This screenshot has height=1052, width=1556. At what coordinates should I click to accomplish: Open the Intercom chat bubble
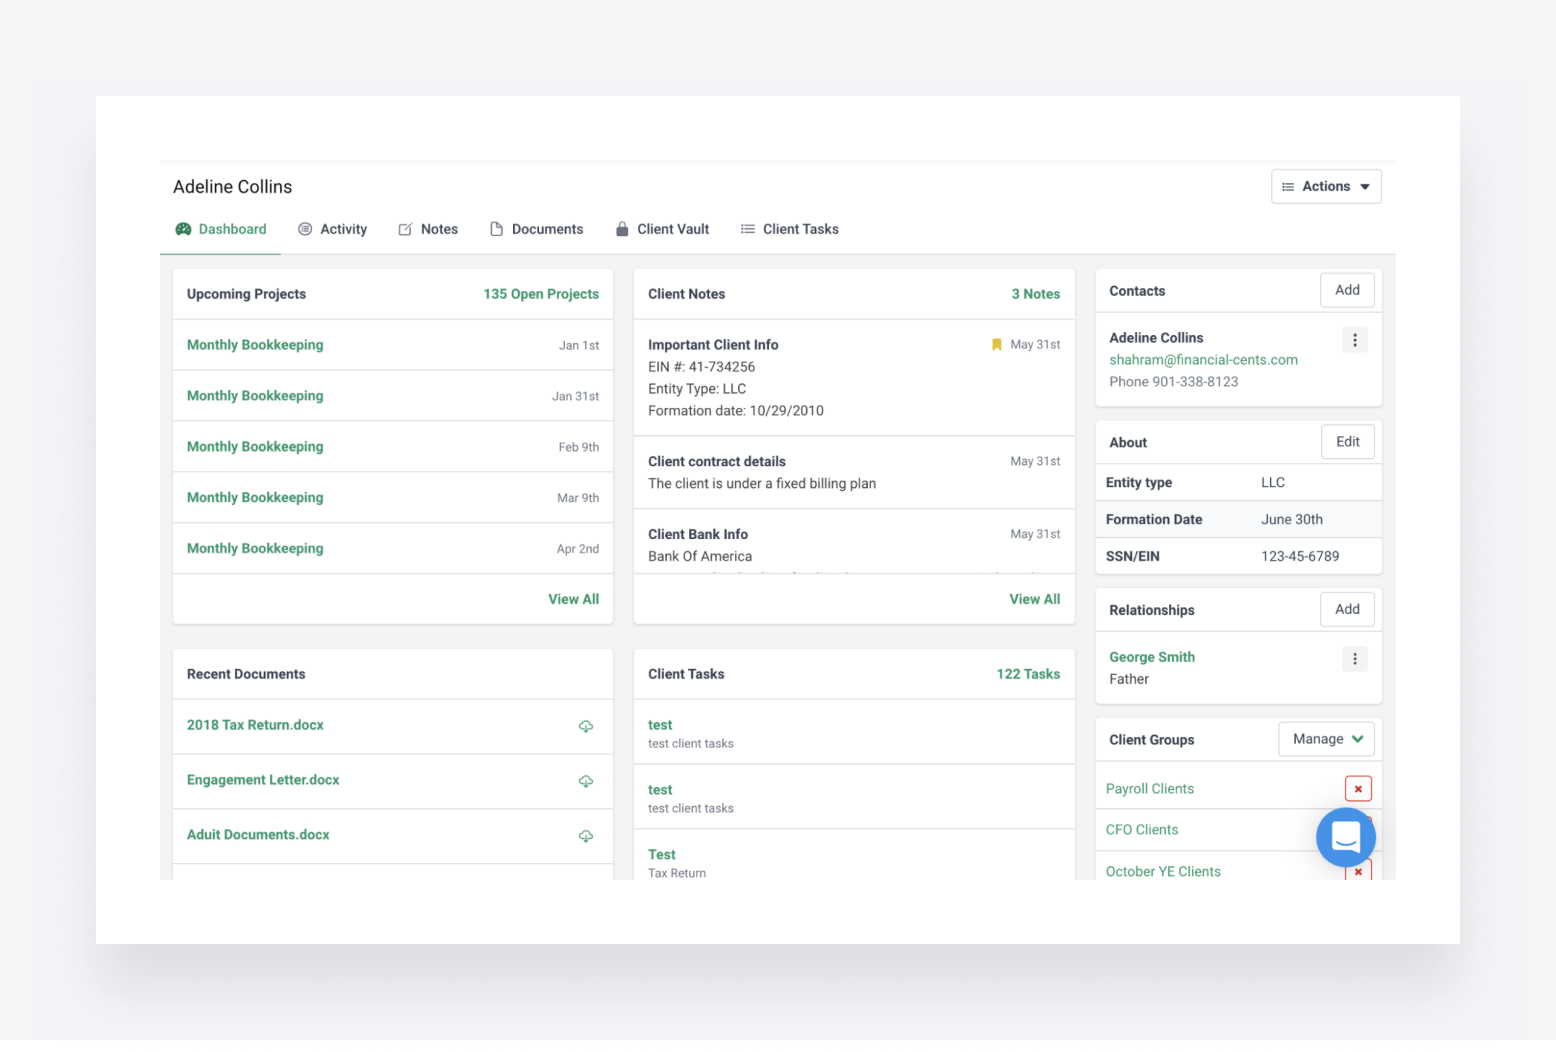point(1345,837)
